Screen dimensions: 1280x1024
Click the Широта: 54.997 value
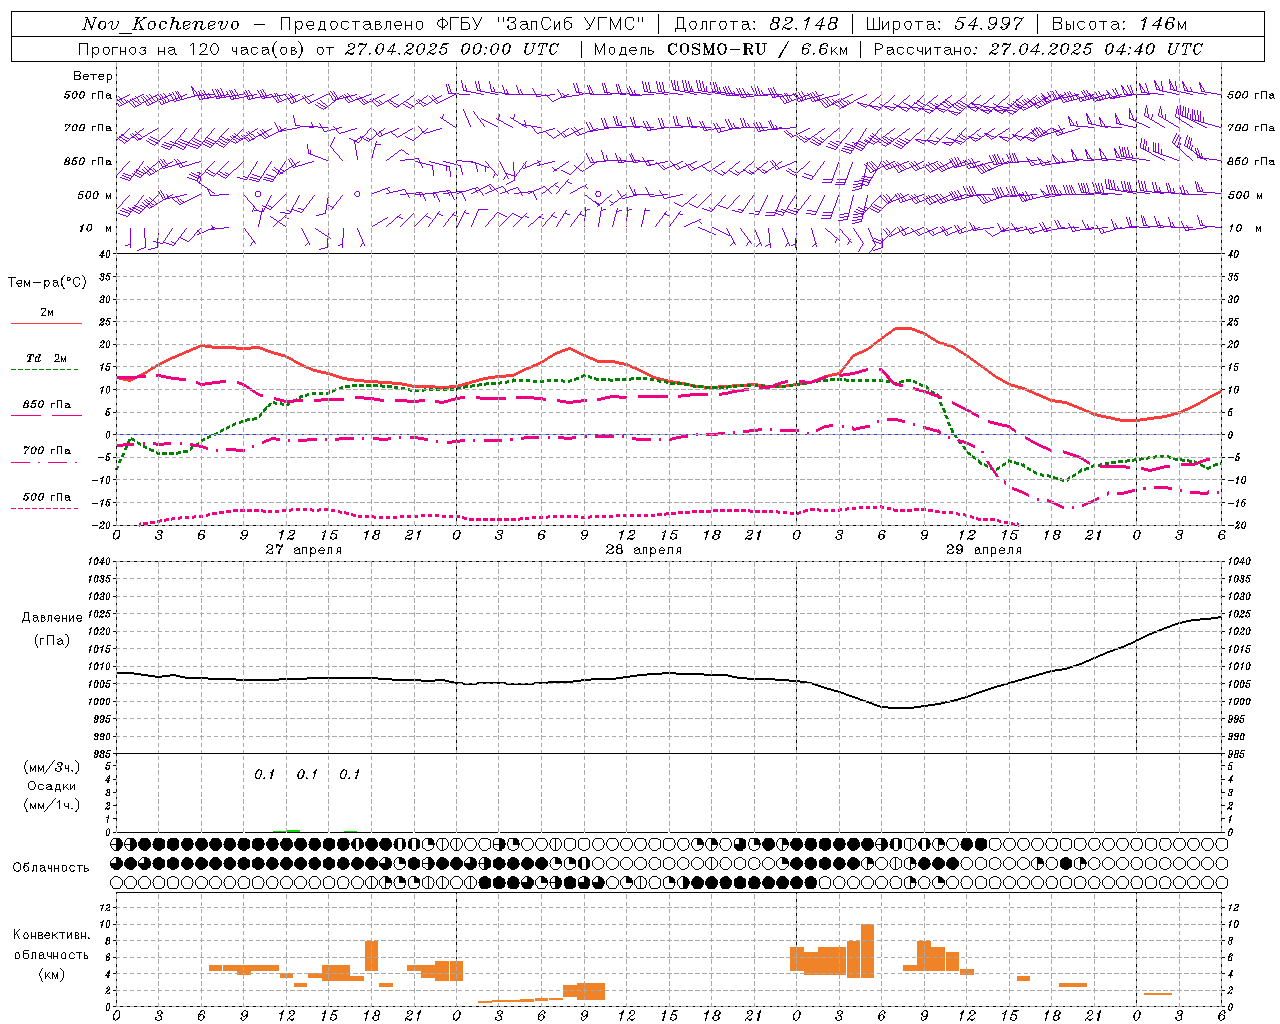tap(945, 24)
